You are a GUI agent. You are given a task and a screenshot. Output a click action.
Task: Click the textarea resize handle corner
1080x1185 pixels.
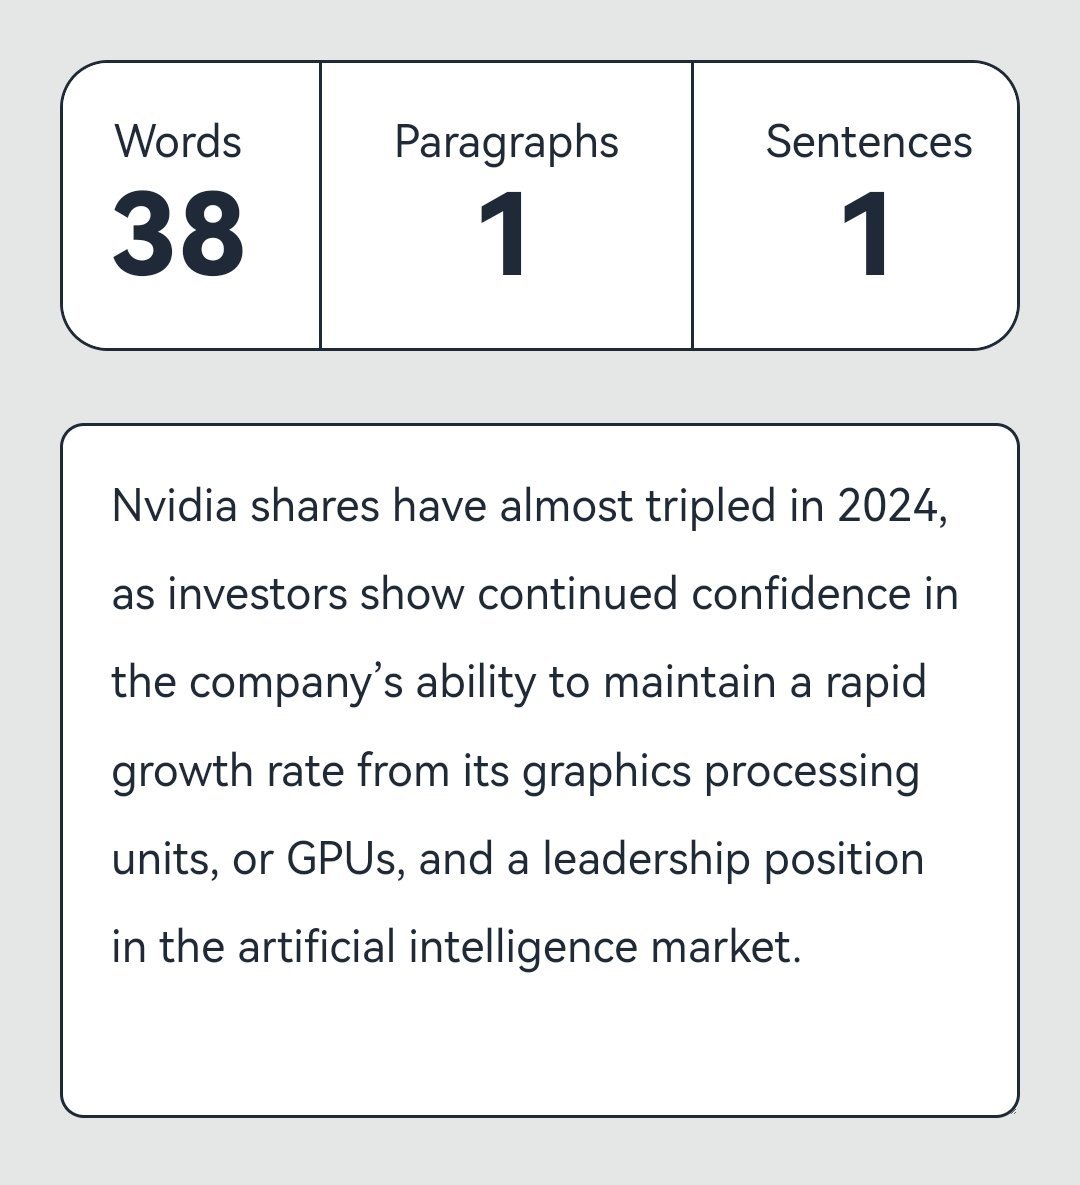(x=1012, y=1110)
